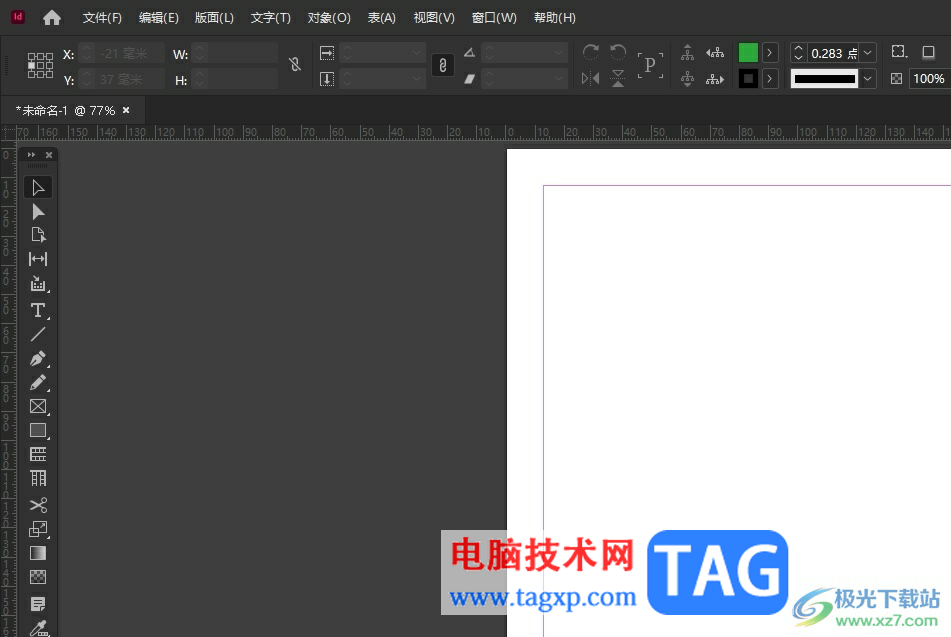
Task: Close the 未命名-1 document tab
Action: 126,110
